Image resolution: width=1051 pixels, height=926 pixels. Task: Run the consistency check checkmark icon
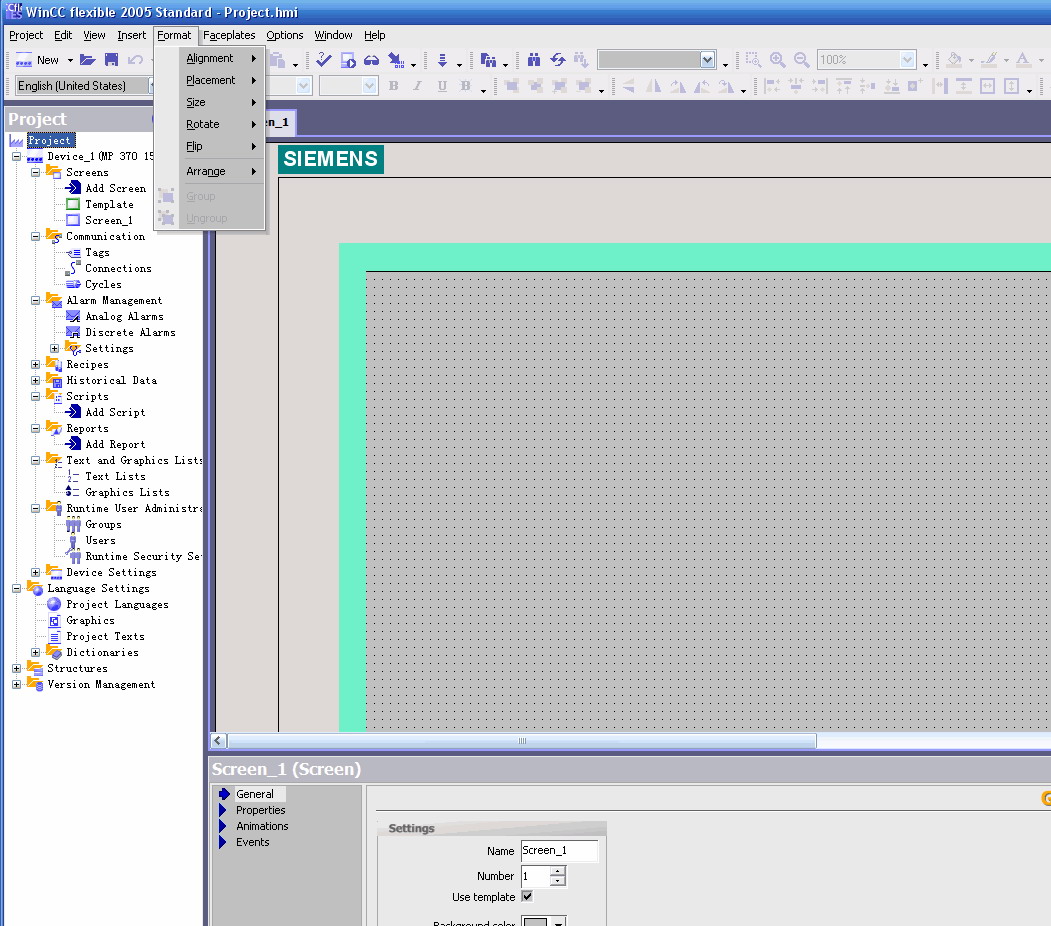click(x=324, y=60)
